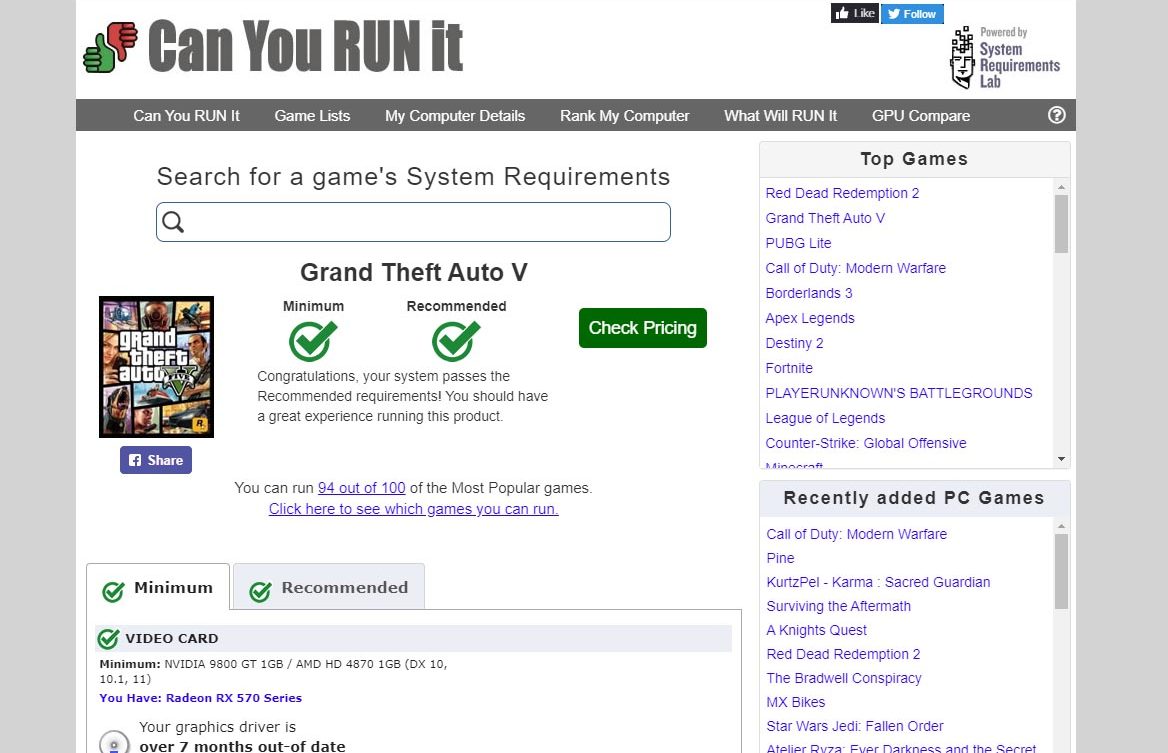Click the Grand Theft Auto V cover art
Image resolution: width=1168 pixels, height=753 pixels.
click(156, 367)
